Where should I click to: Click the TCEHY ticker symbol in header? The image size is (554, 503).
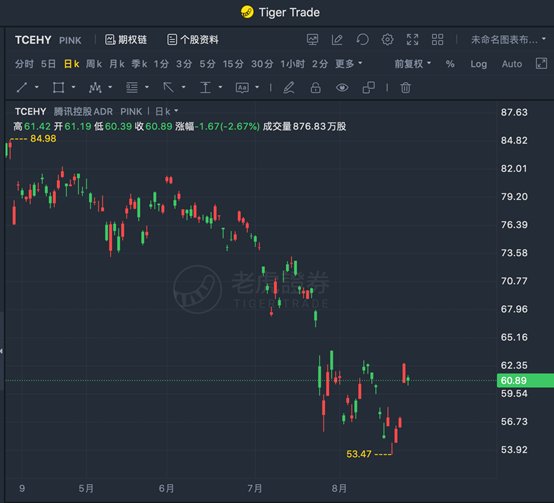[x=33, y=40]
